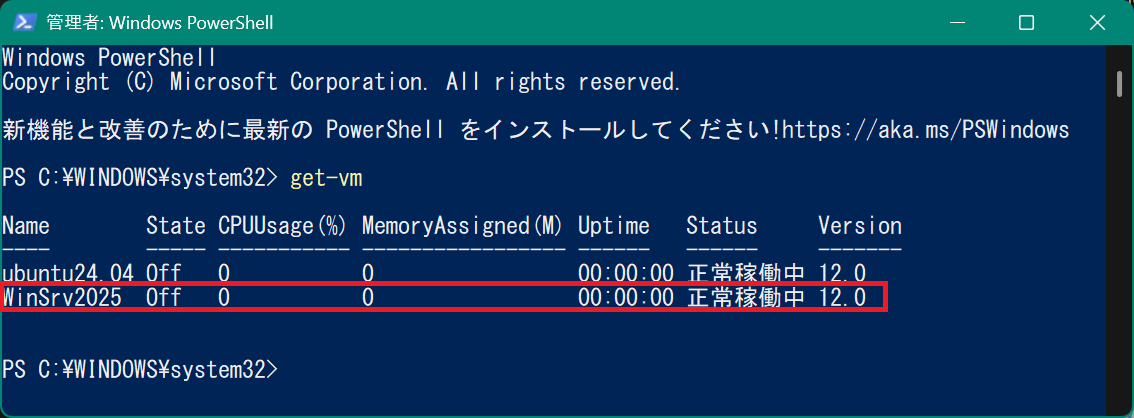The height and width of the screenshot is (418, 1134).
Task: Click the Uptime column header
Action: (613, 226)
